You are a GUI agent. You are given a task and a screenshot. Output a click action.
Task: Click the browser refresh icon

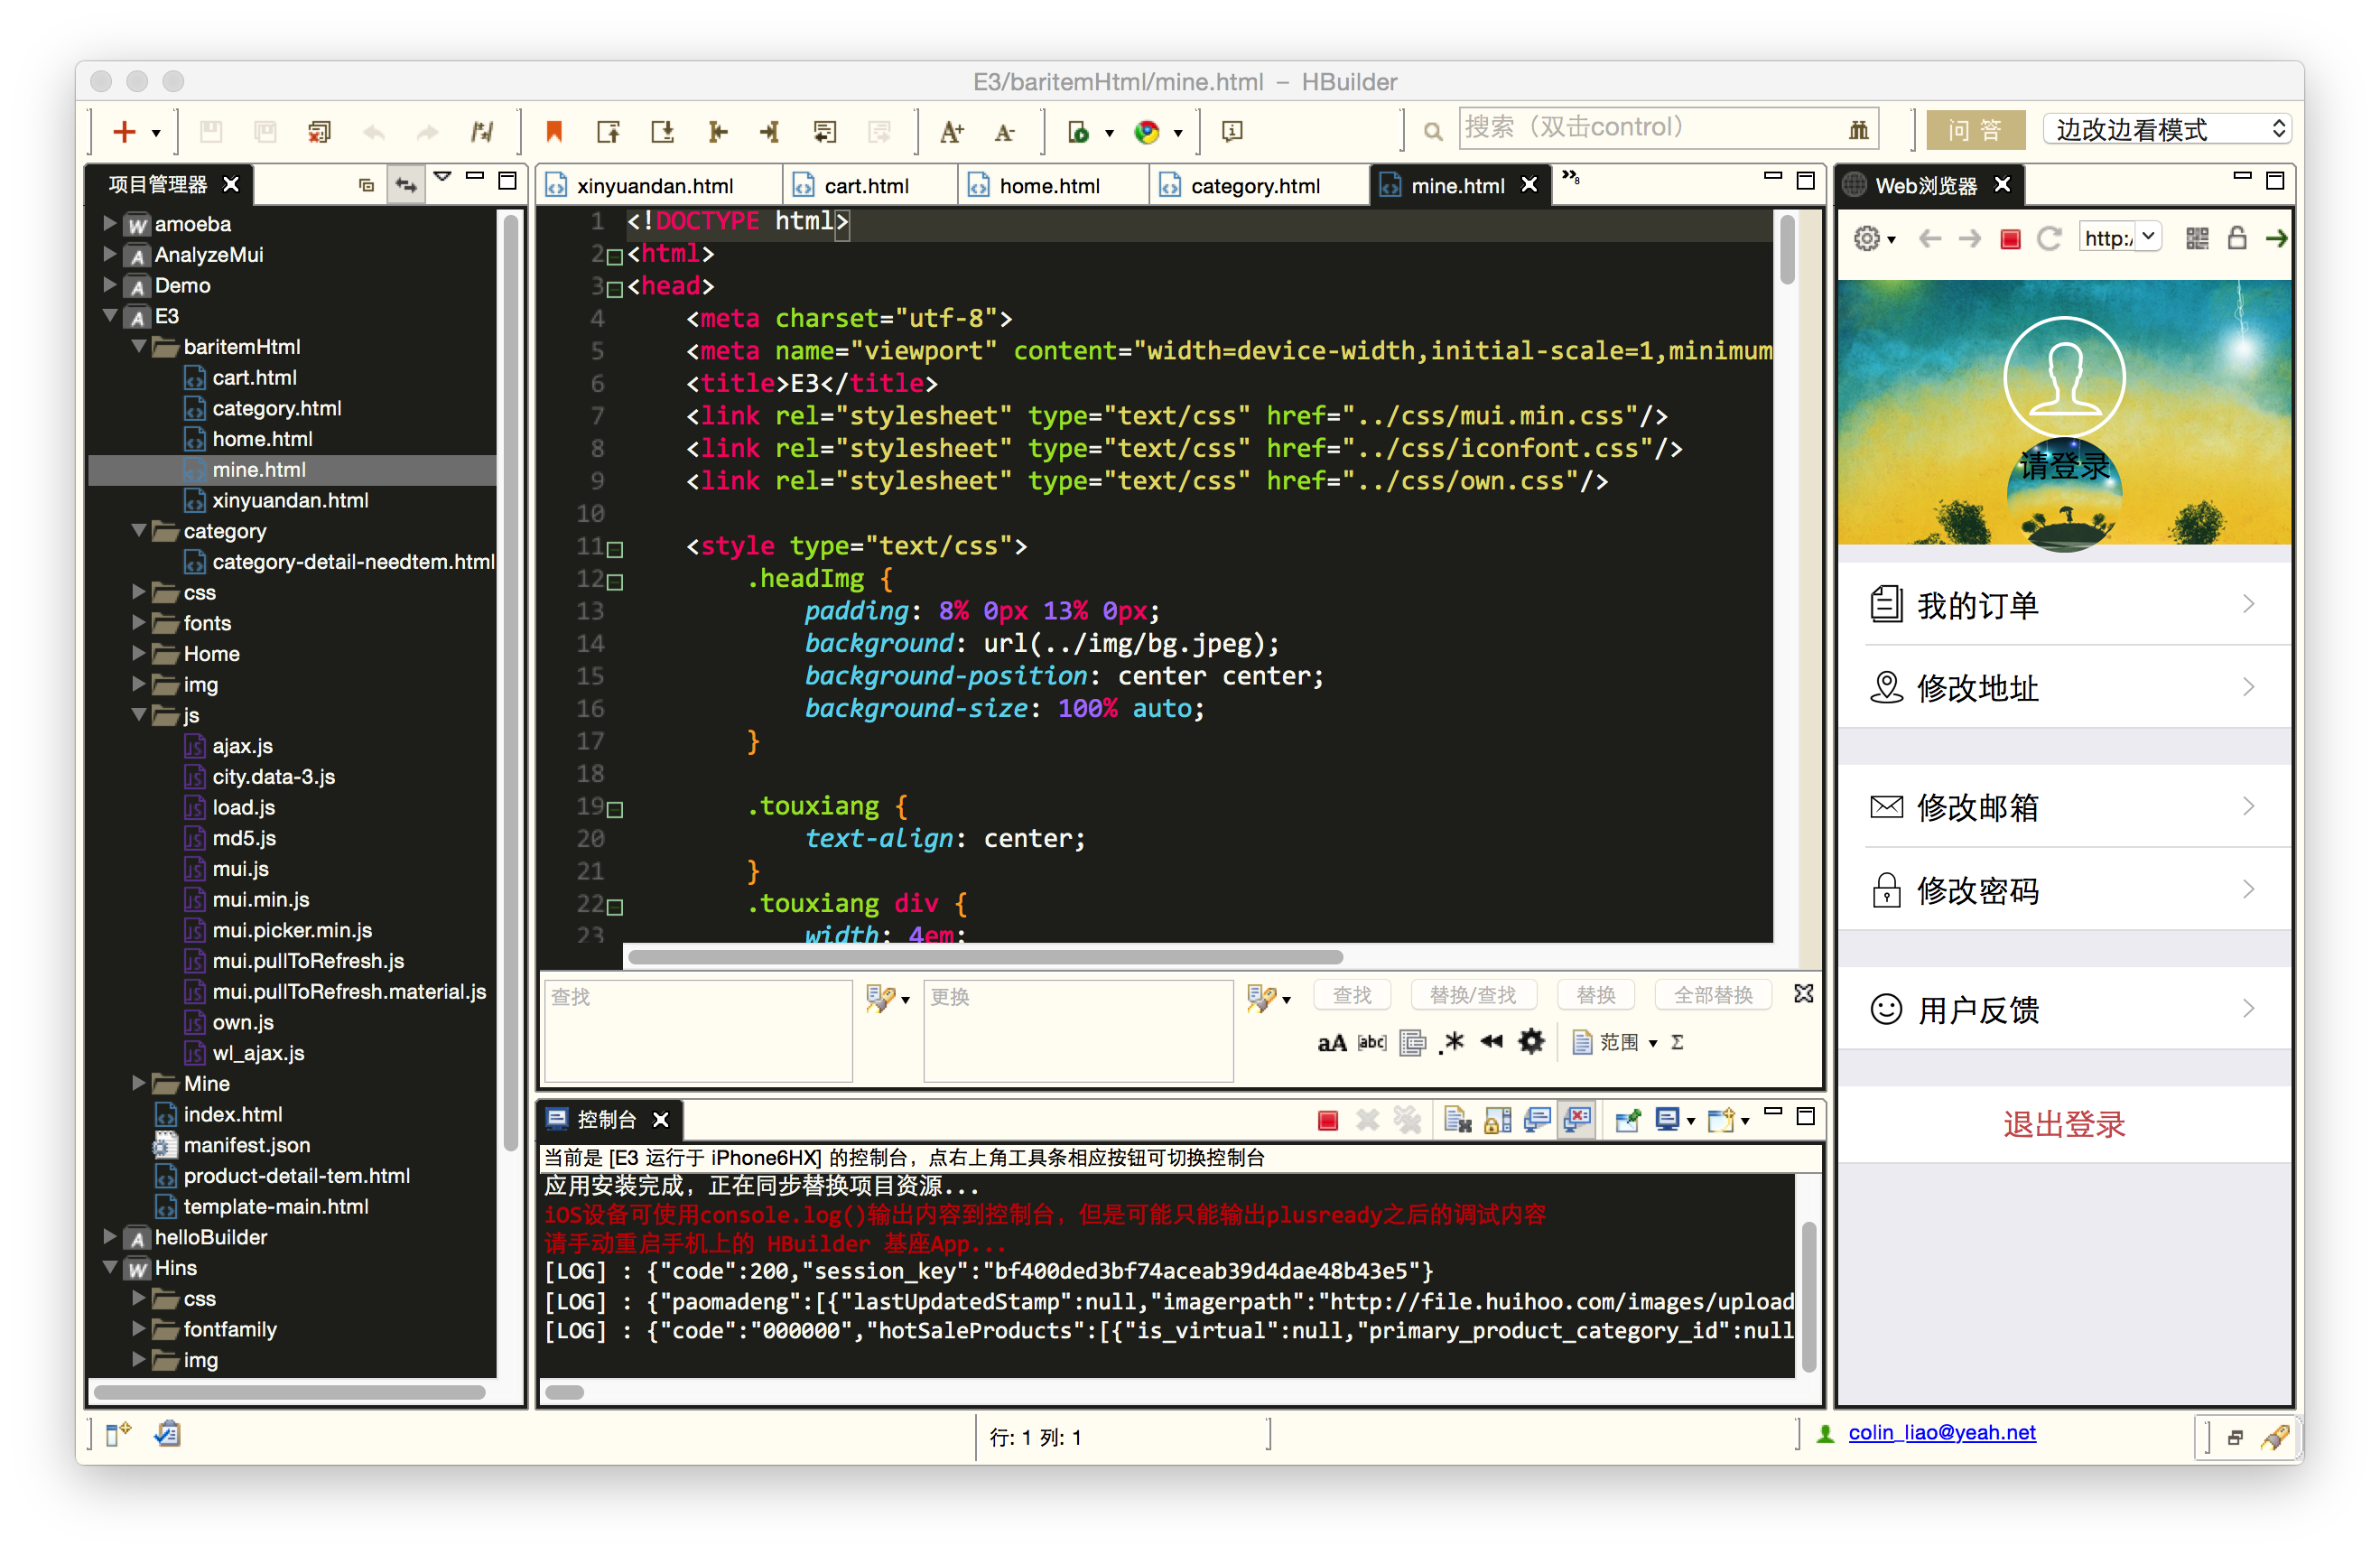pyautogui.click(x=2049, y=238)
